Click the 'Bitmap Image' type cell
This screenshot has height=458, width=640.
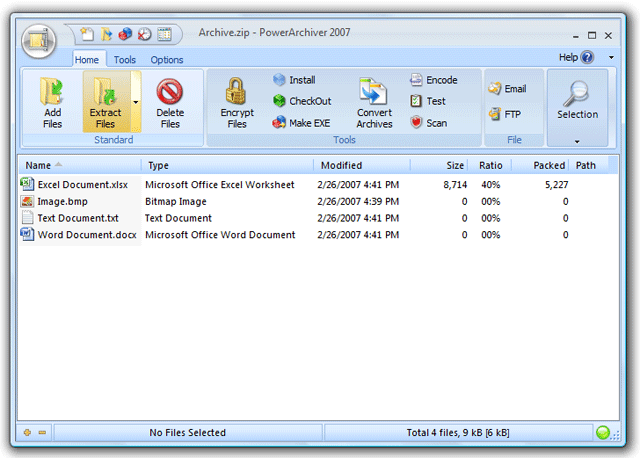coord(176,202)
